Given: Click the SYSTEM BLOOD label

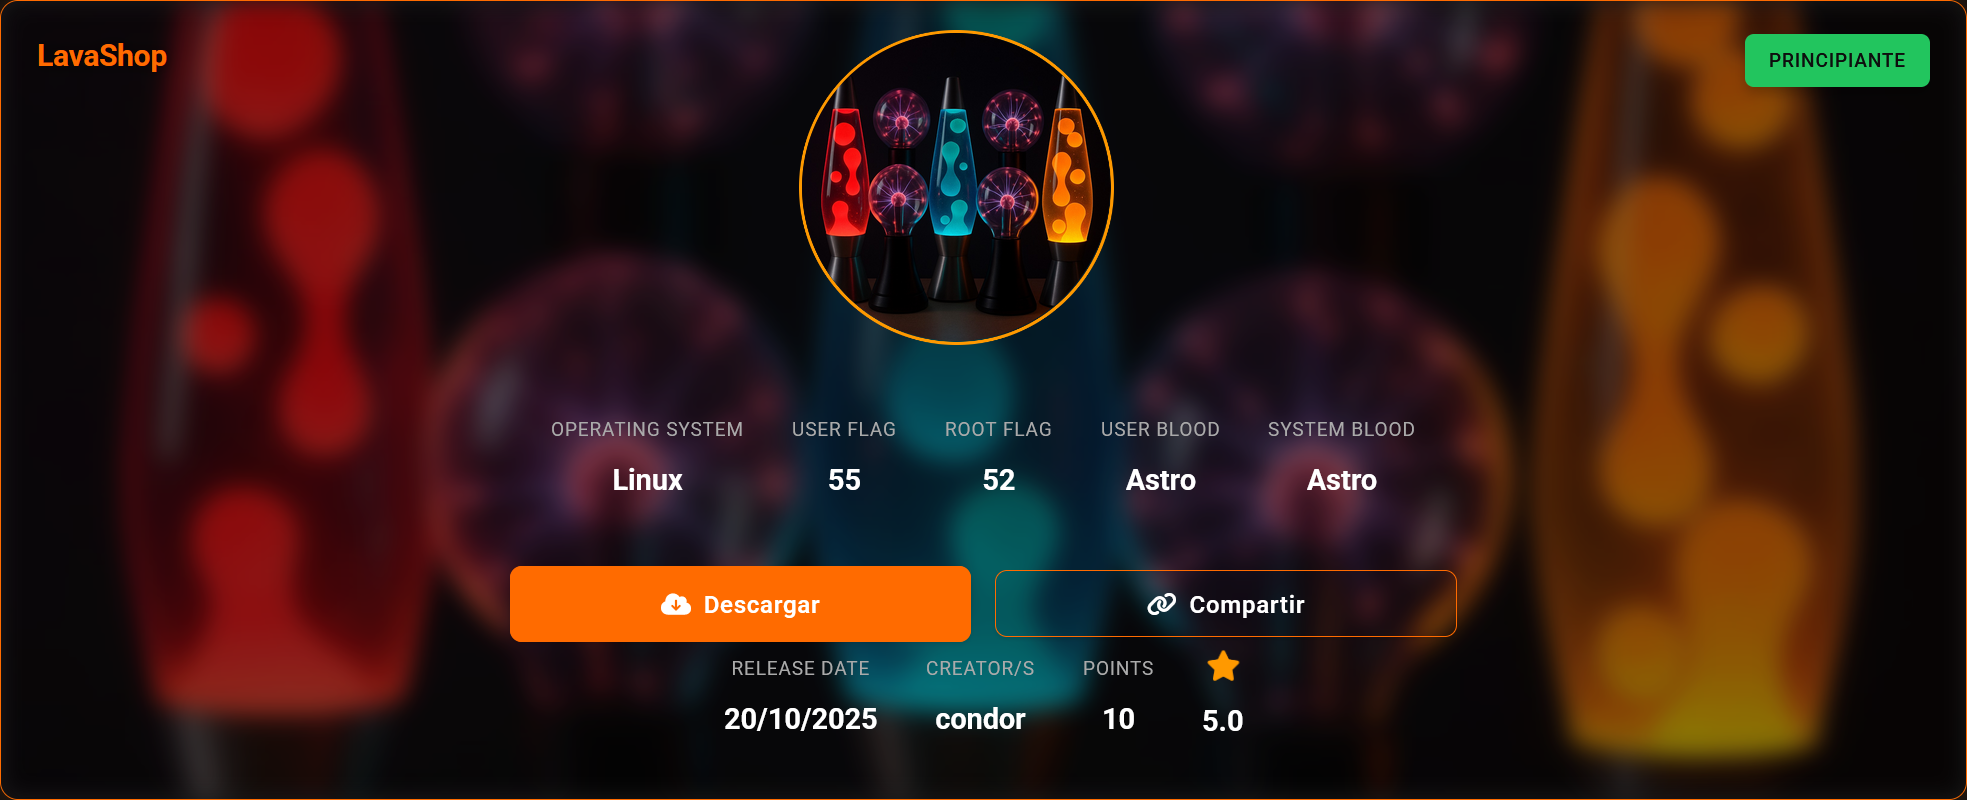Looking at the screenshot, I should (x=1341, y=429).
